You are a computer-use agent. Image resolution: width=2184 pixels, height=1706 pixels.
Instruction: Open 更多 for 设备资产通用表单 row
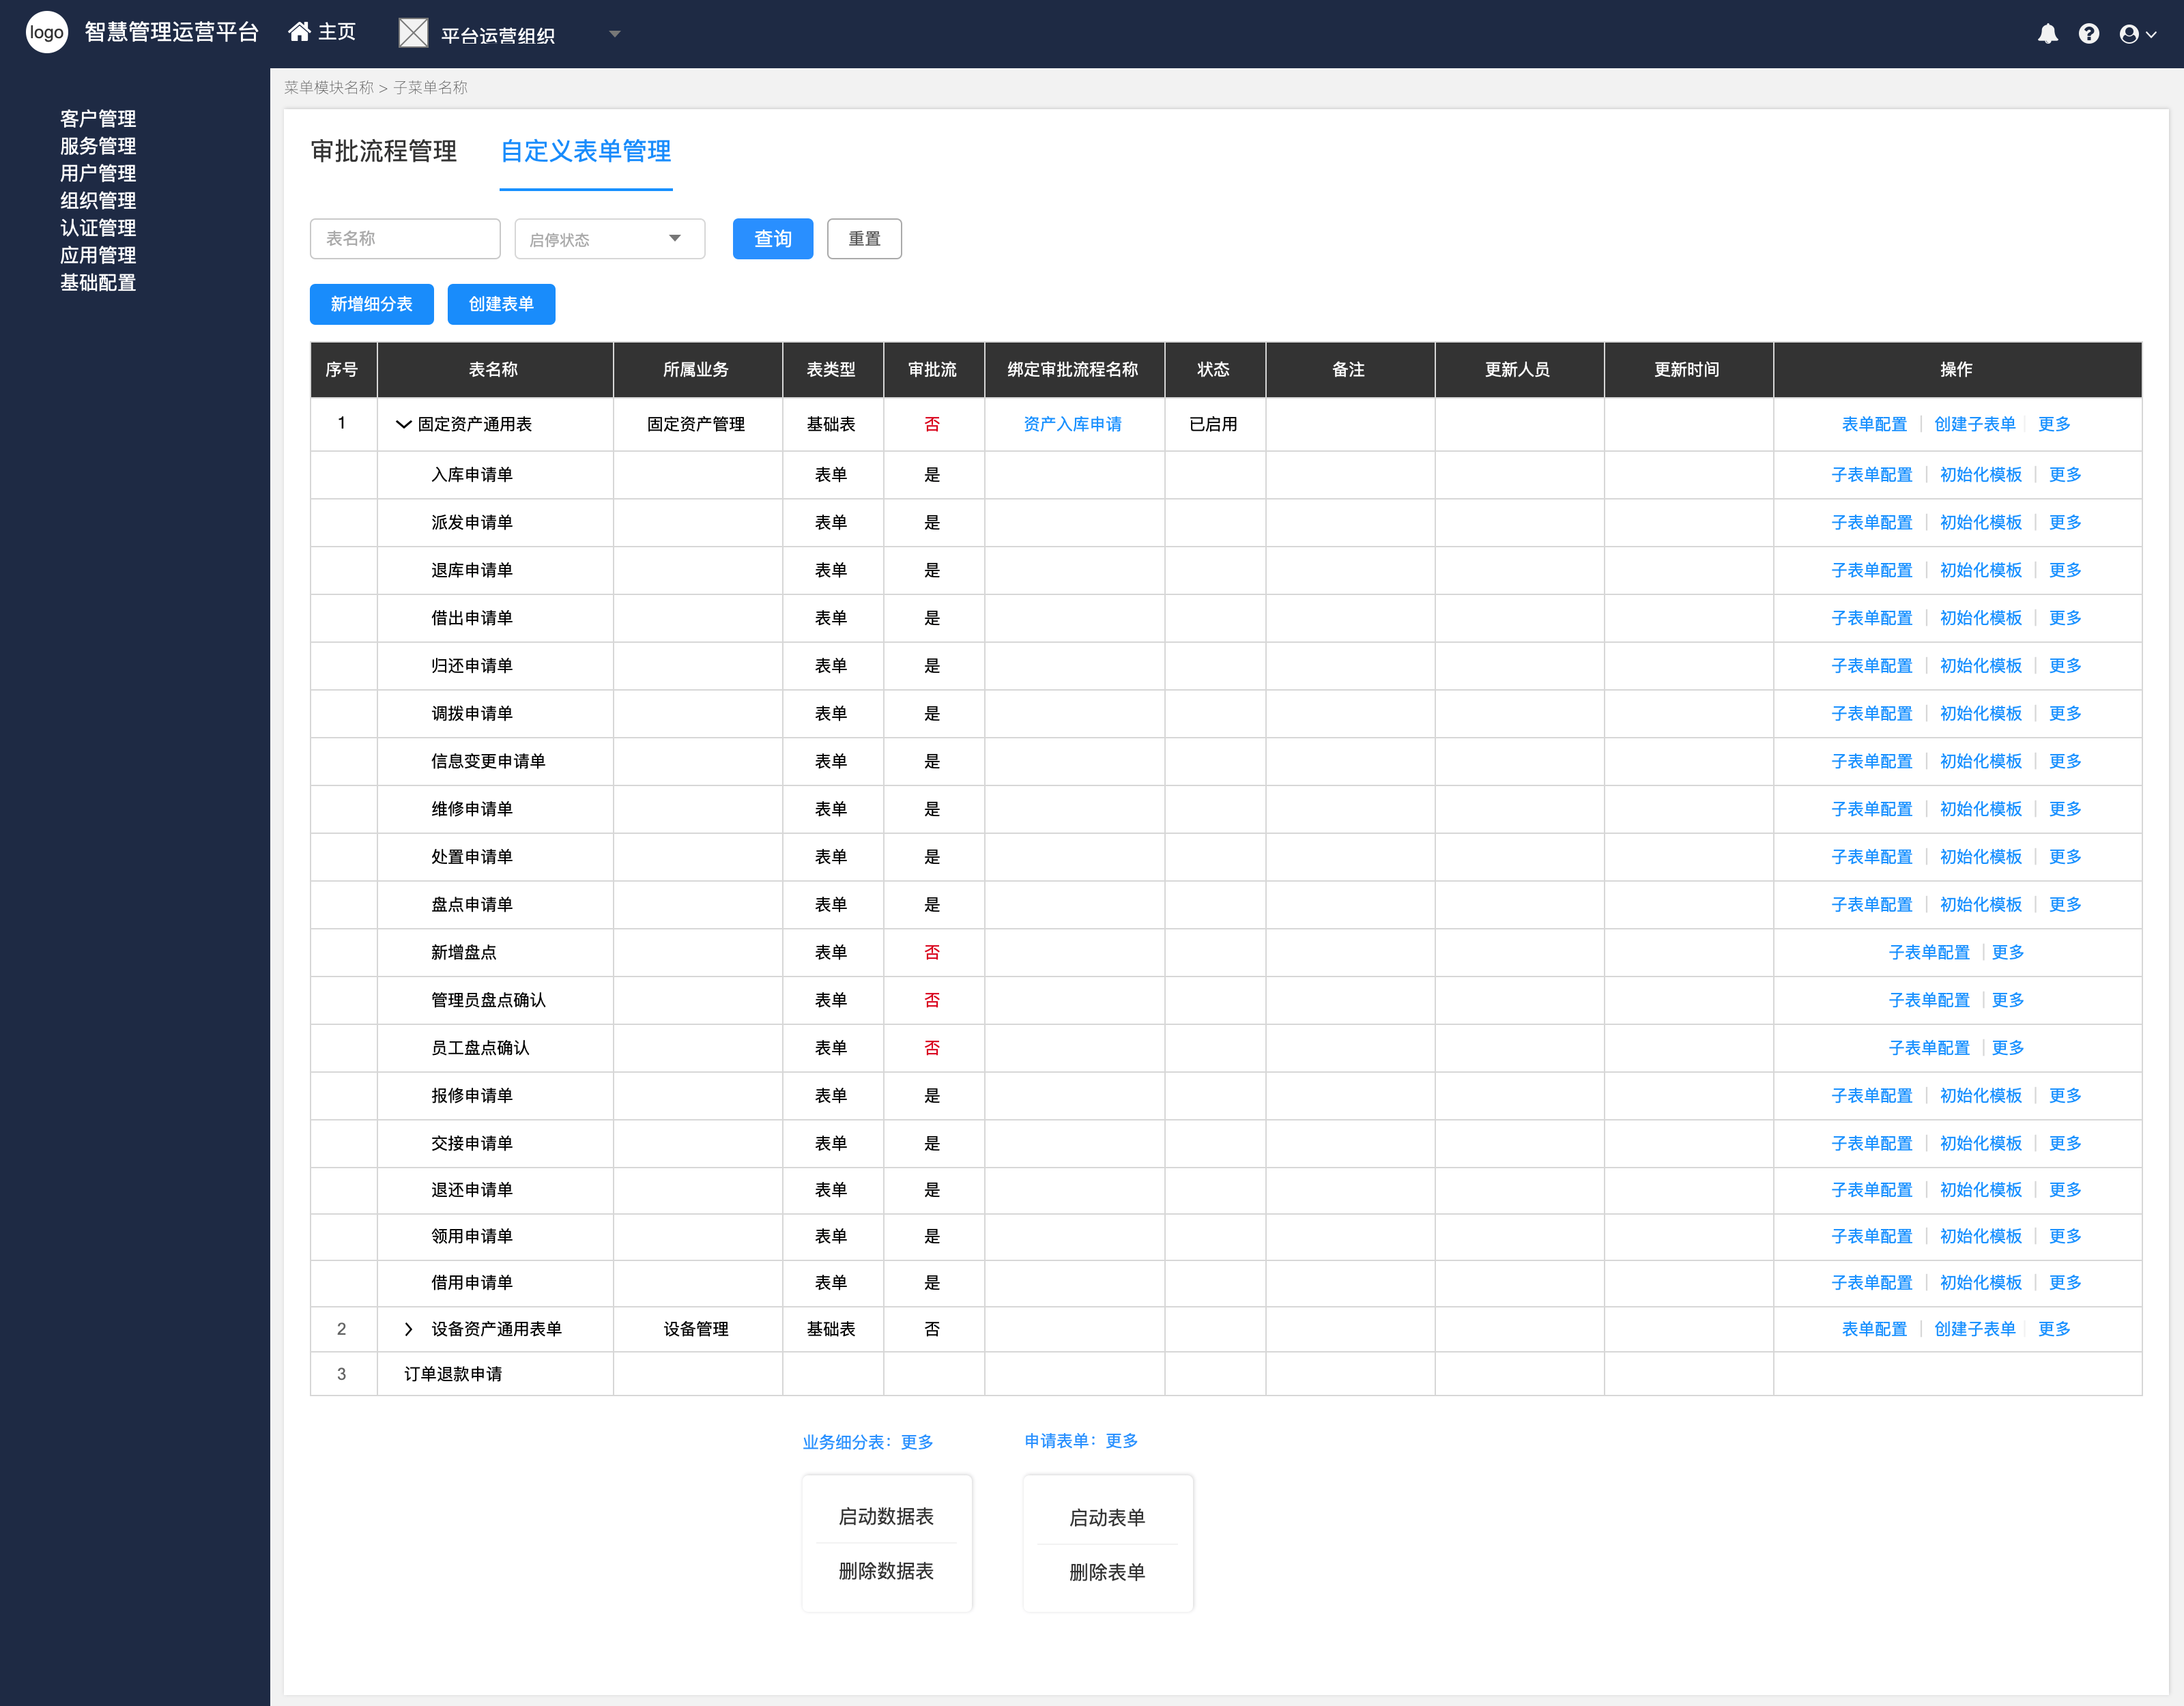(x=2054, y=1329)
